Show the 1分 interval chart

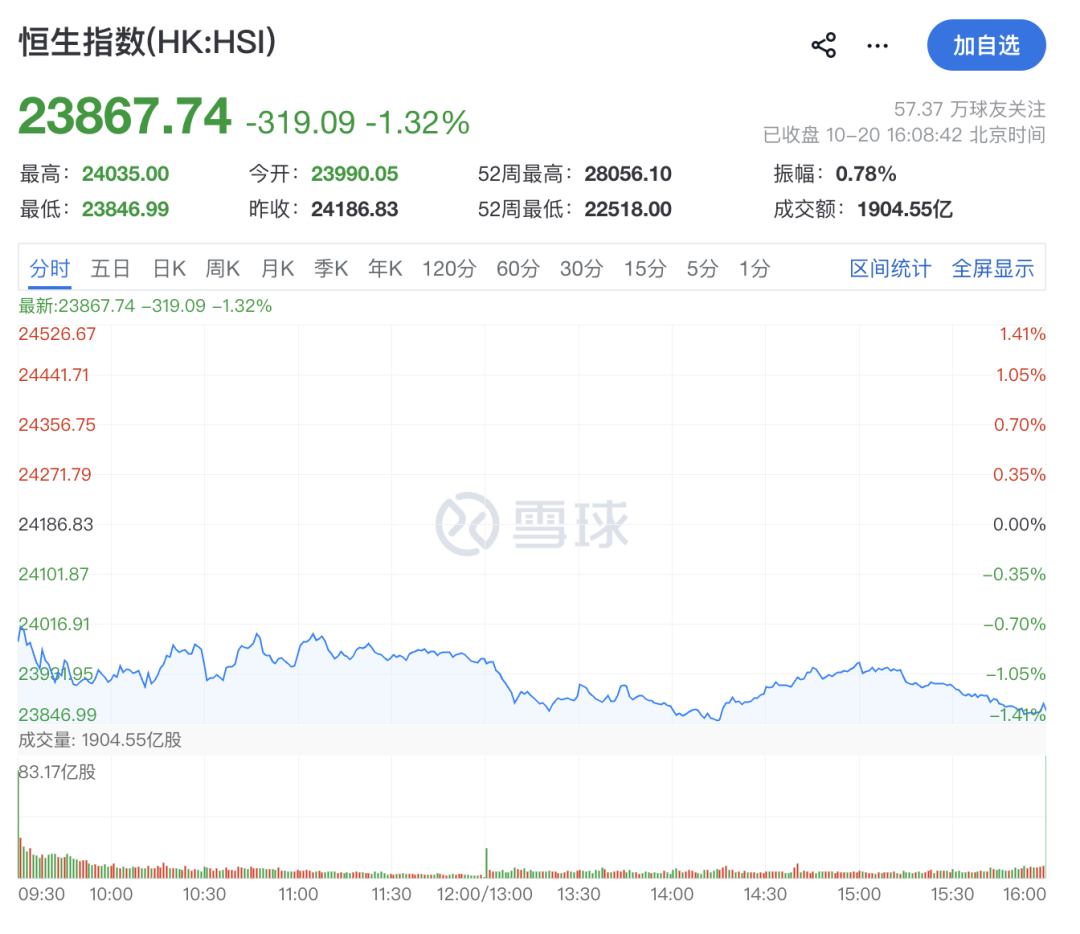(x=754, y=268)
